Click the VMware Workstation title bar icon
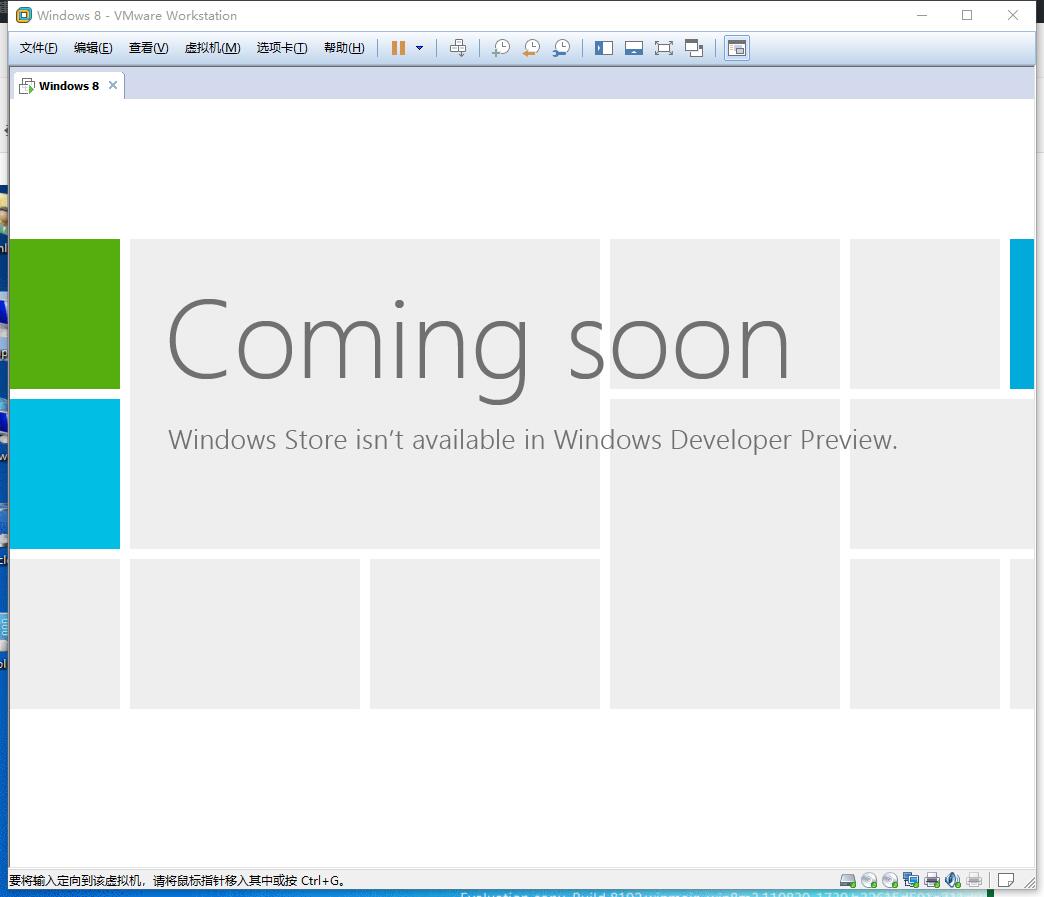This screenshot has height=897, width=1044. [24, 15]
